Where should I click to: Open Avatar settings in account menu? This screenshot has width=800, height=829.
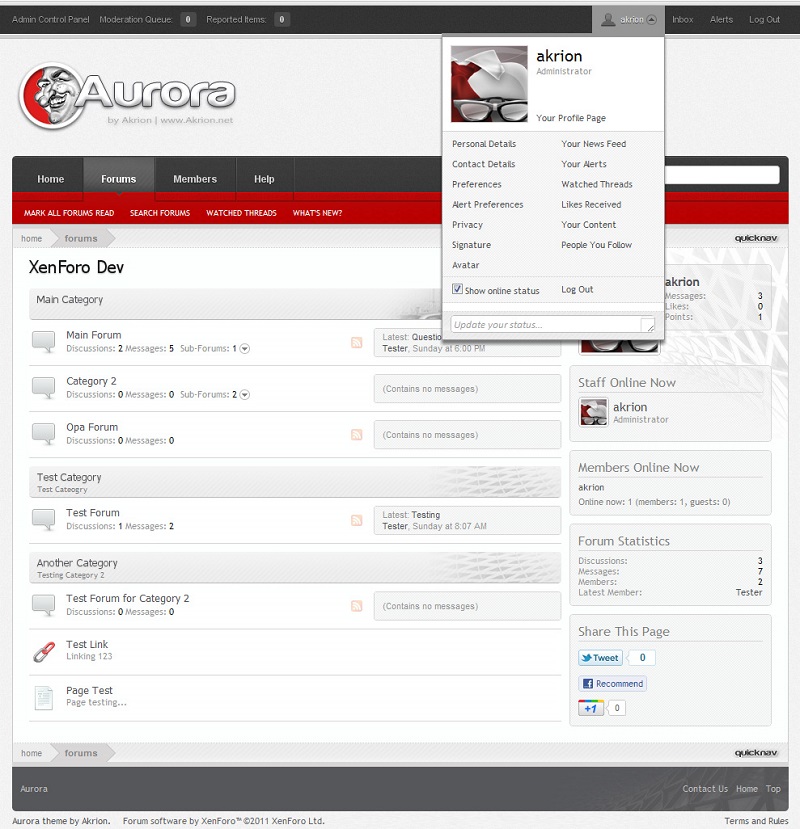465,265
